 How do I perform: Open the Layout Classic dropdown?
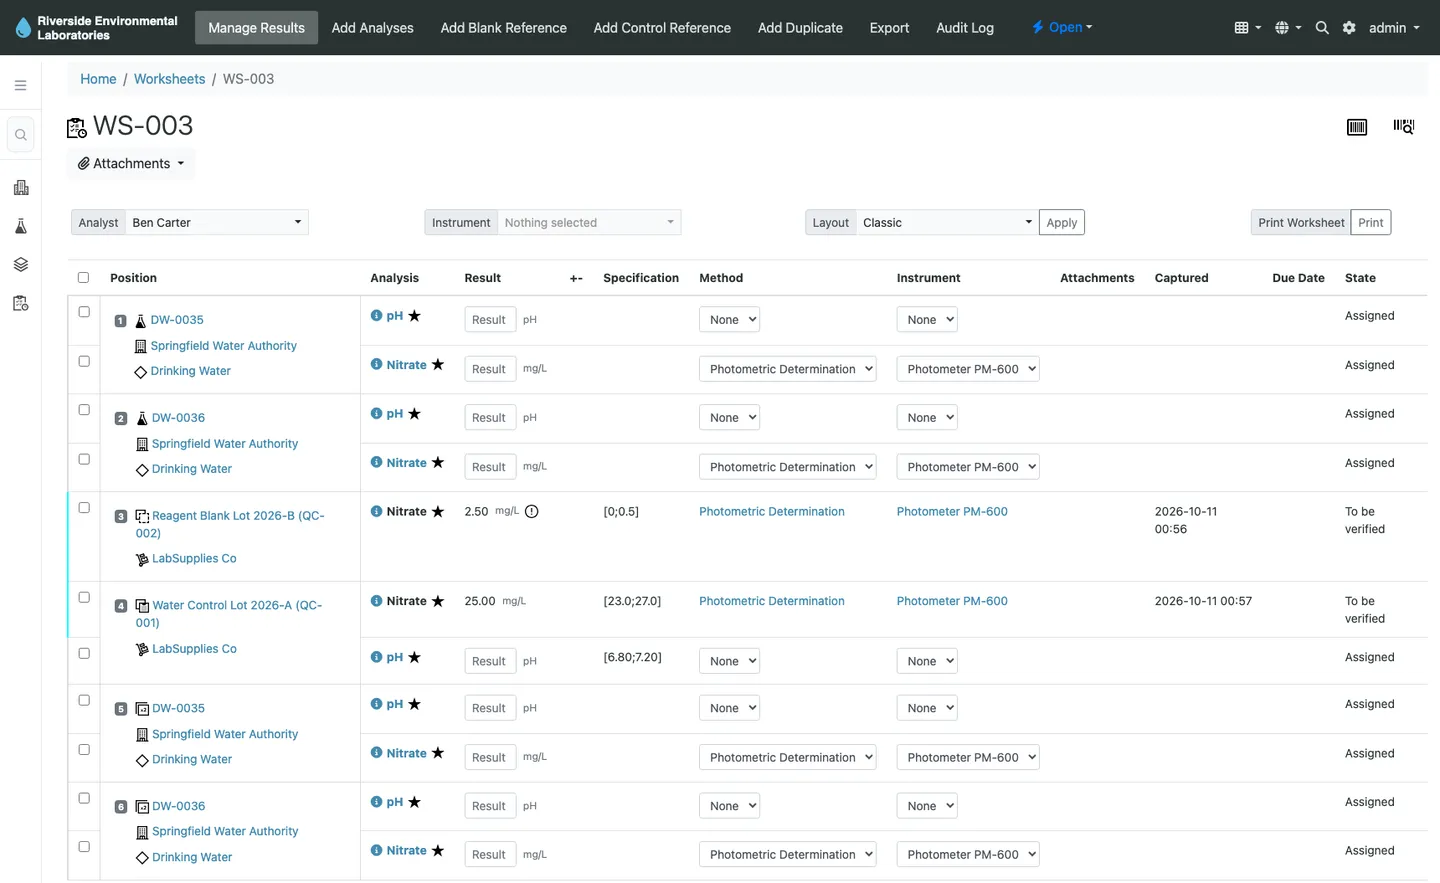click(x=947, y=223)
